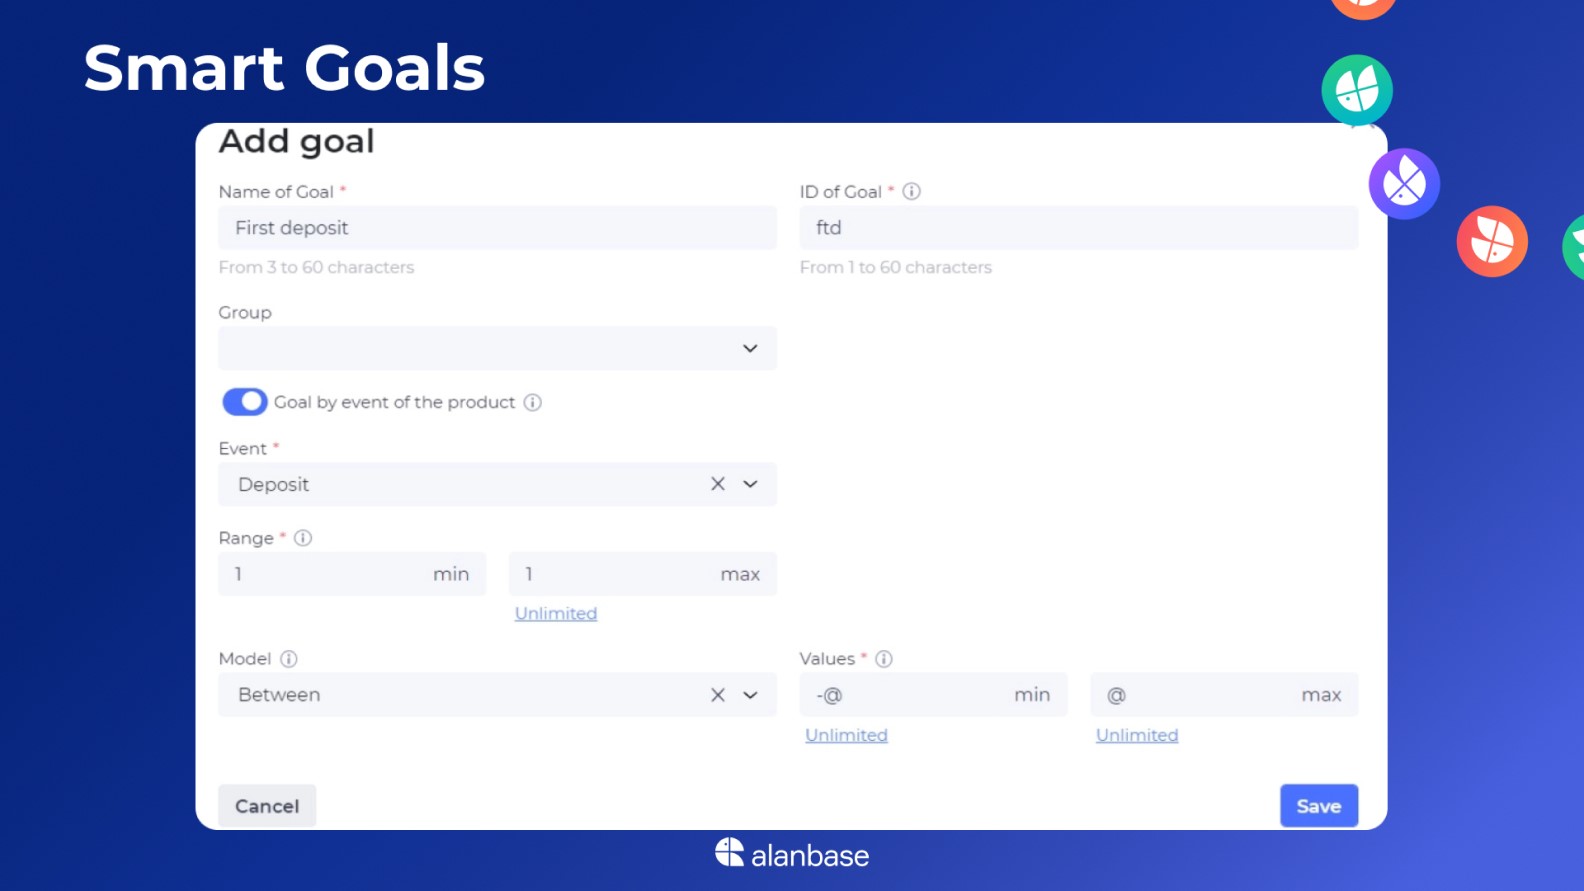Click Unlimited link under Values max
The width and height of the screenshot is (1584, 891).
[1137, 735]
